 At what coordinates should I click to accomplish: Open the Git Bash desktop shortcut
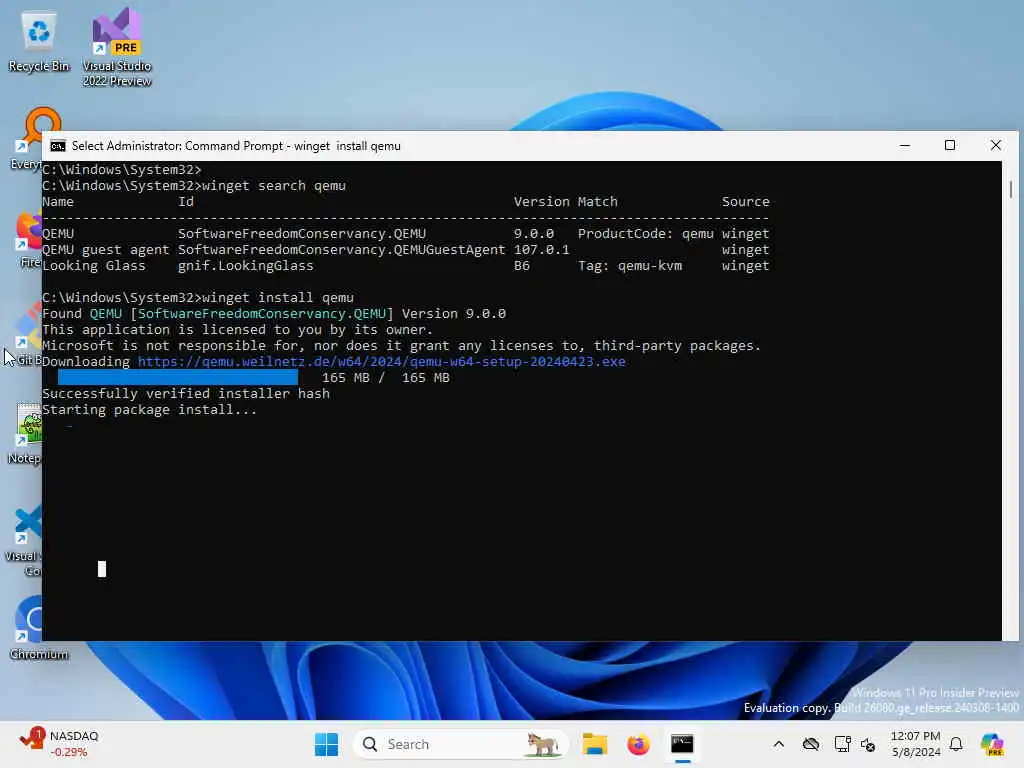pyautogui.click(x=26, y=334)
